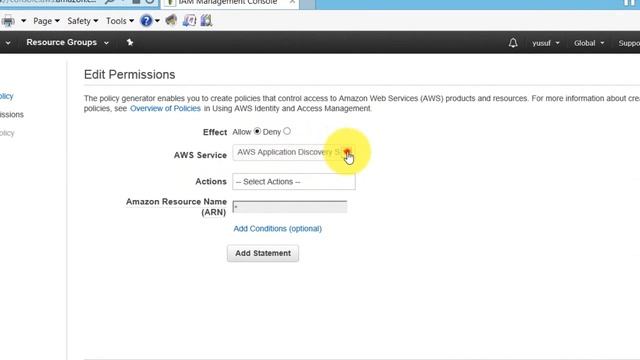Click Add Conditions (optional) link

[278, 229]
